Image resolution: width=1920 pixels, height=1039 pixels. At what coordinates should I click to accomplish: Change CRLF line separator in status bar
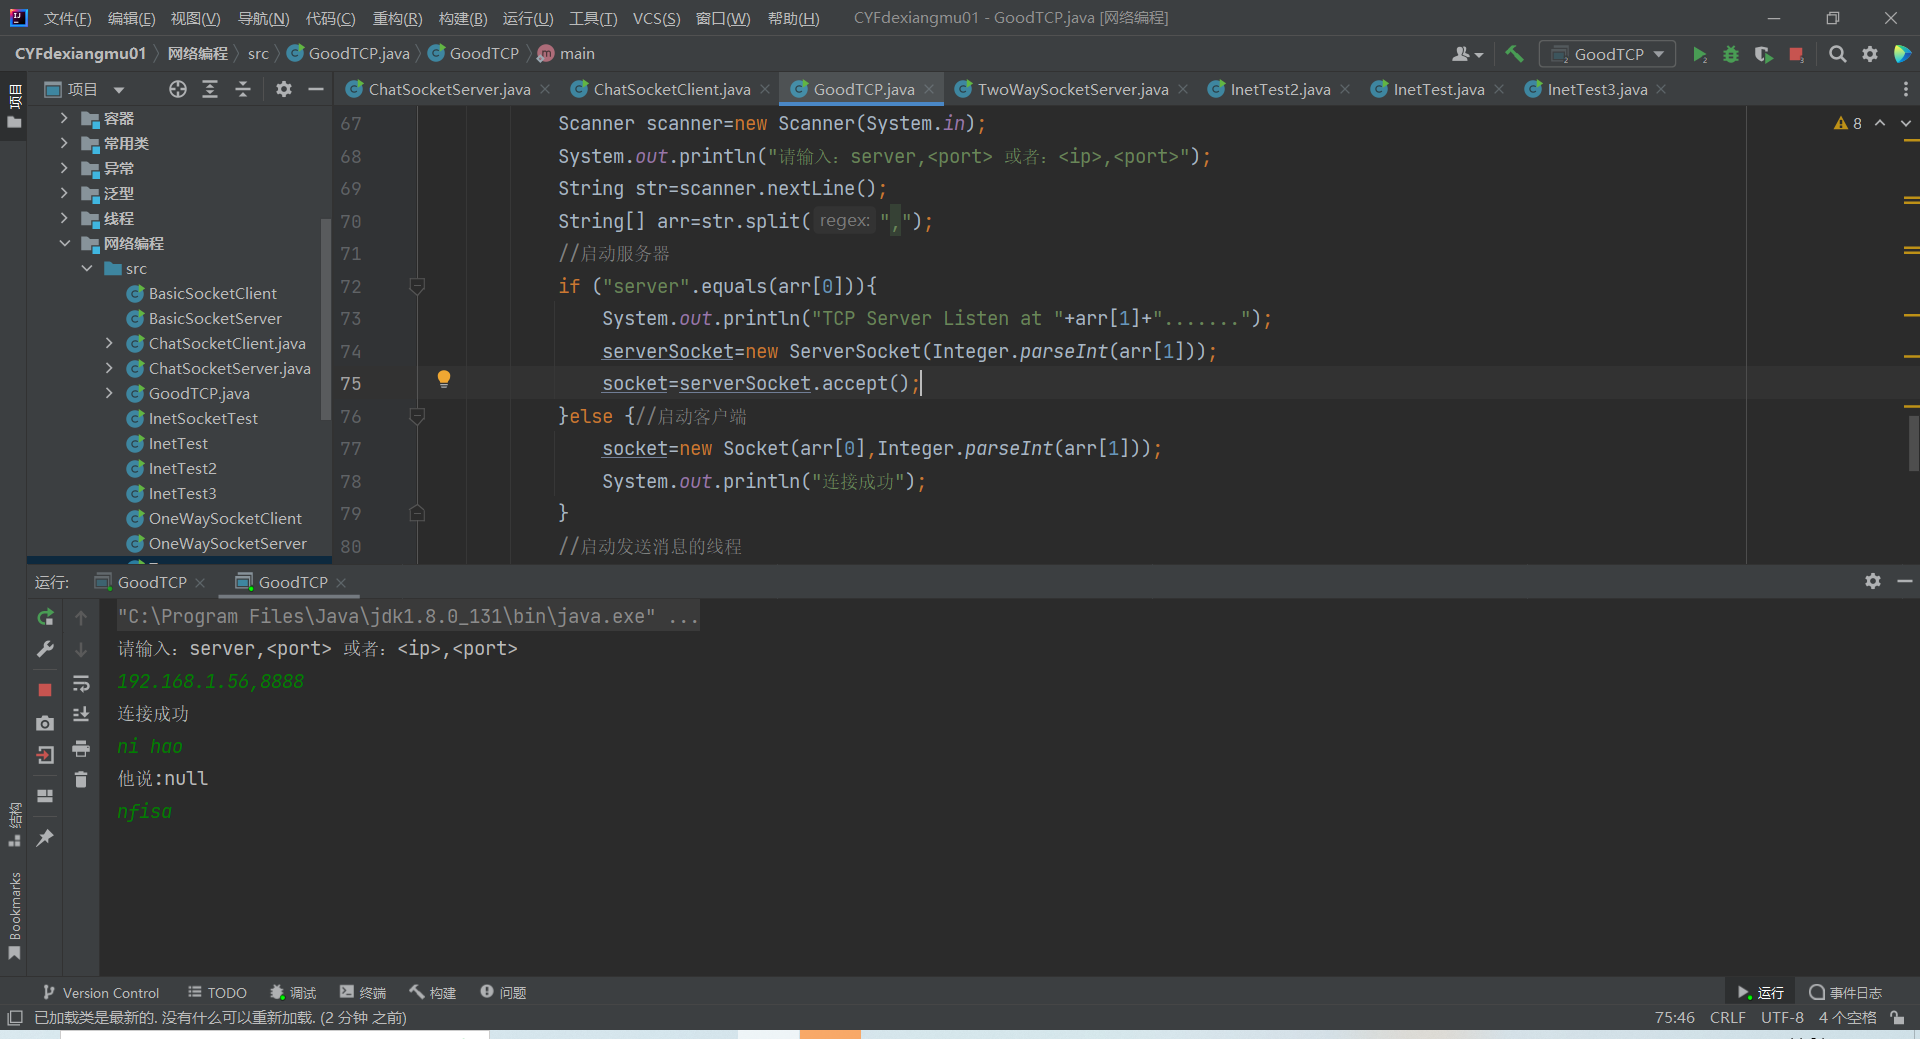pos(1727,1018)
